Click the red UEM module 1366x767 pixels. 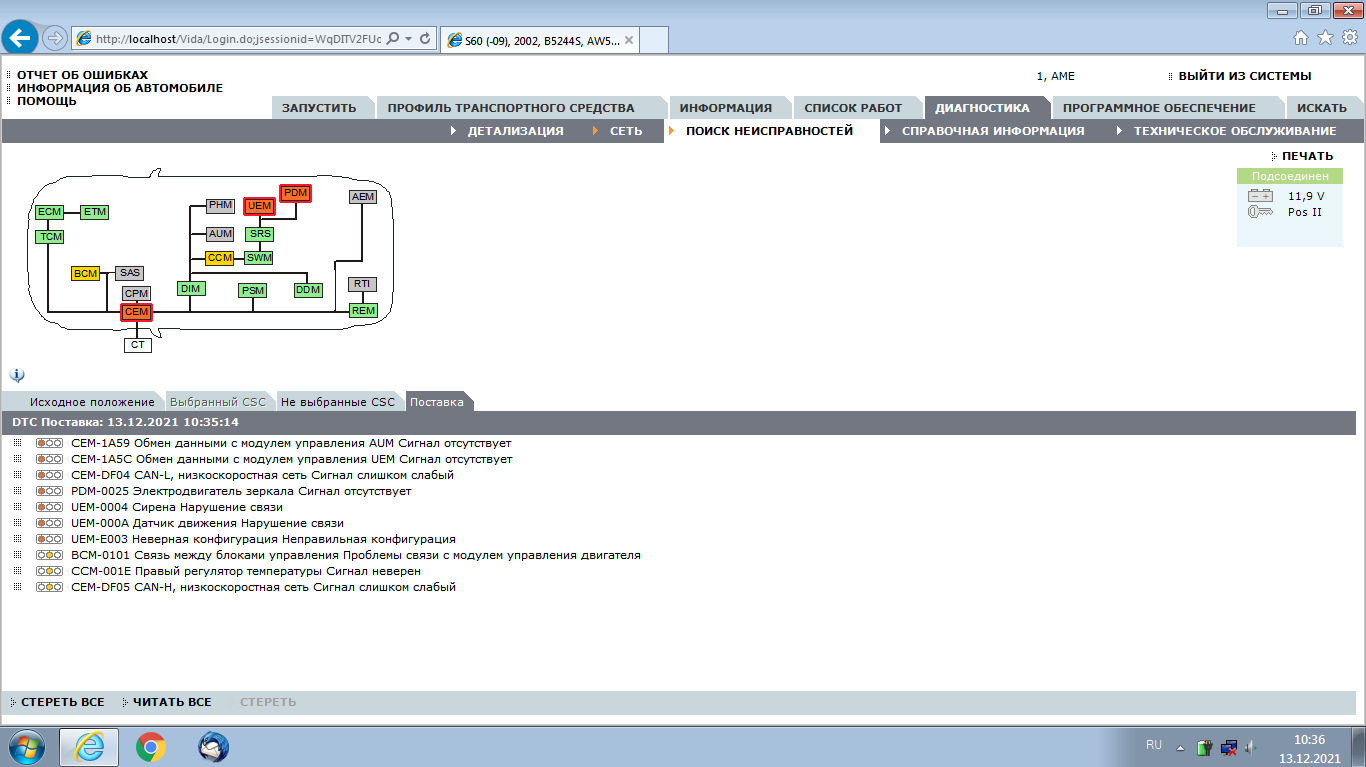tap(260, 206)
